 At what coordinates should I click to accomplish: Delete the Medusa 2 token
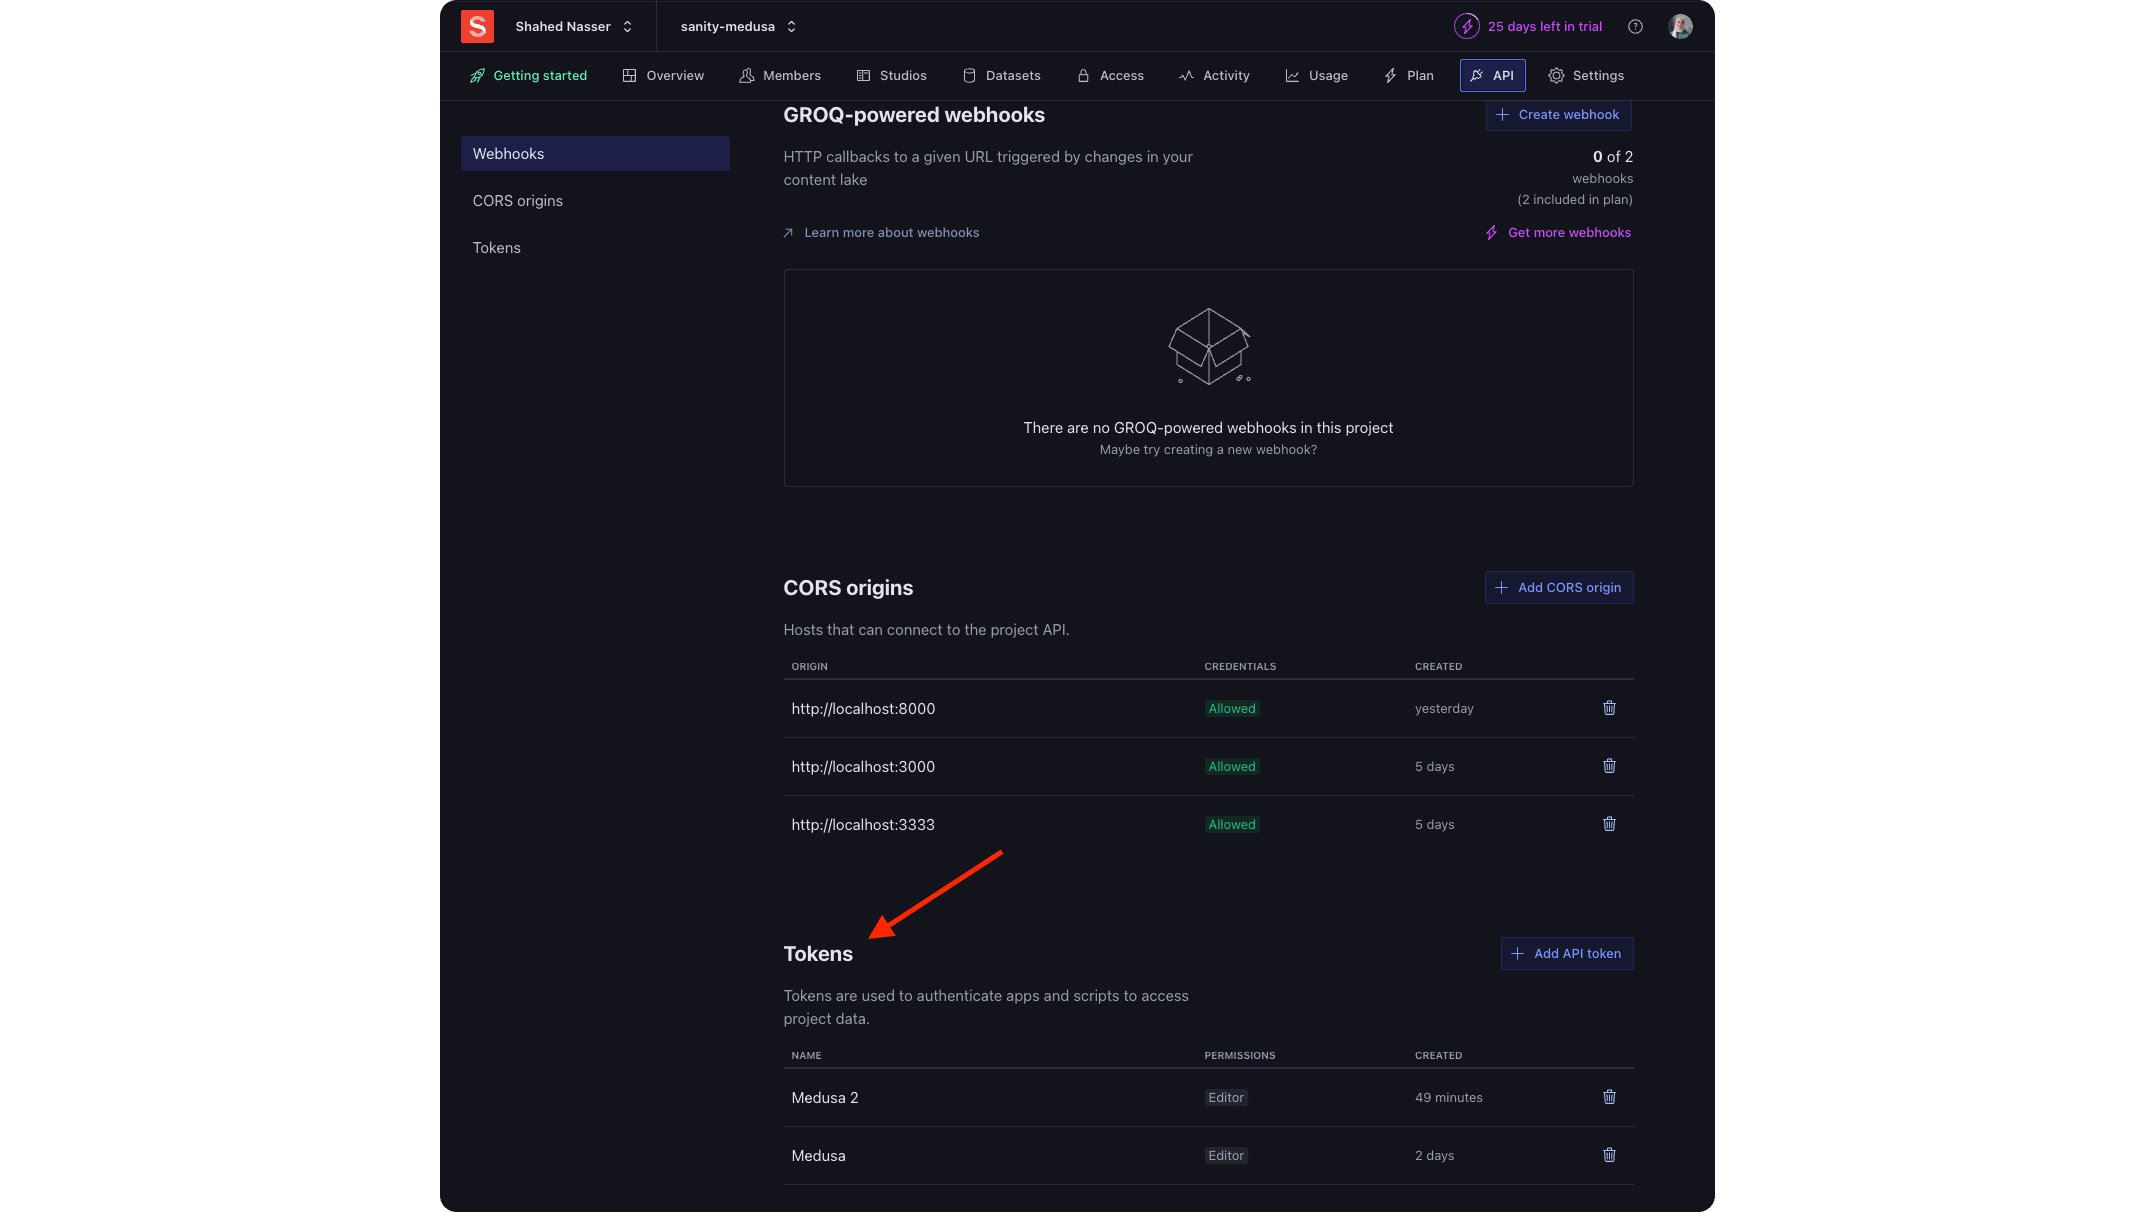click(x=1609, y=1097)
